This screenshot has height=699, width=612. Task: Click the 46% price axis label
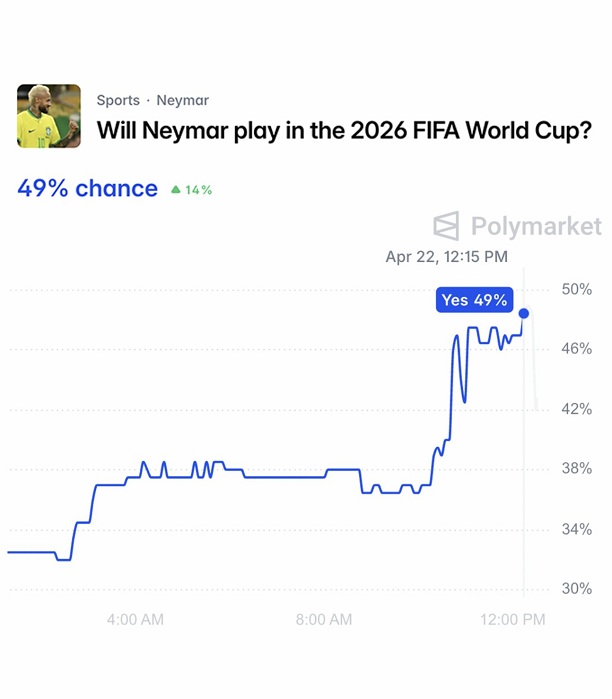(576, 349)
